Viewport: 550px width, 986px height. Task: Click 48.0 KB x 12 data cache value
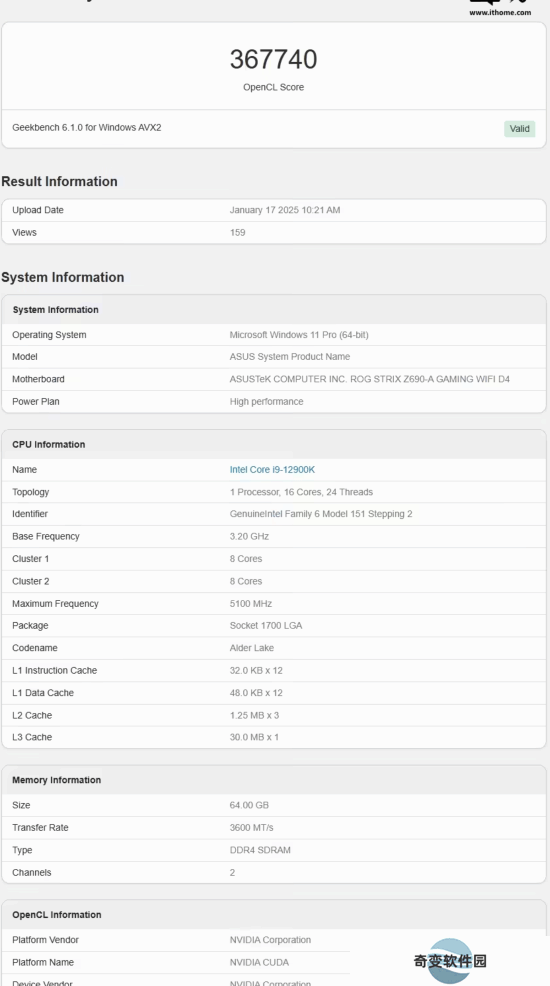point(256,693)
